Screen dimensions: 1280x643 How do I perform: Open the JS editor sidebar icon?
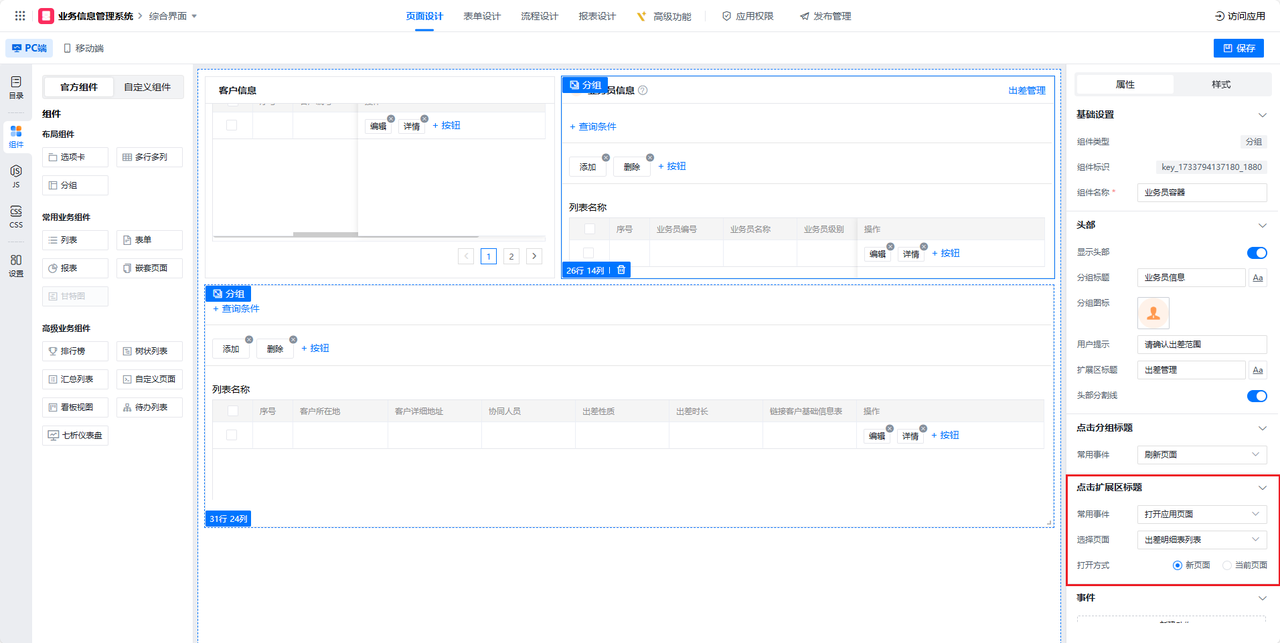click(16, 176)
